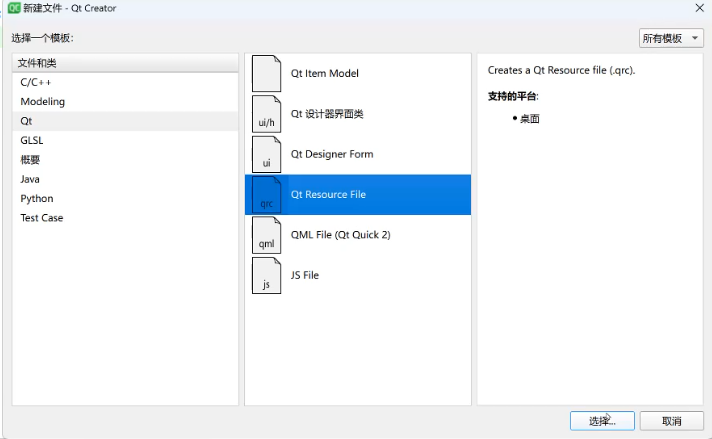The height and width of the screenshot is (439, 712).
Task: Click the 'Creates a Qt Resource file' description
Action: [x=561, y=70]
